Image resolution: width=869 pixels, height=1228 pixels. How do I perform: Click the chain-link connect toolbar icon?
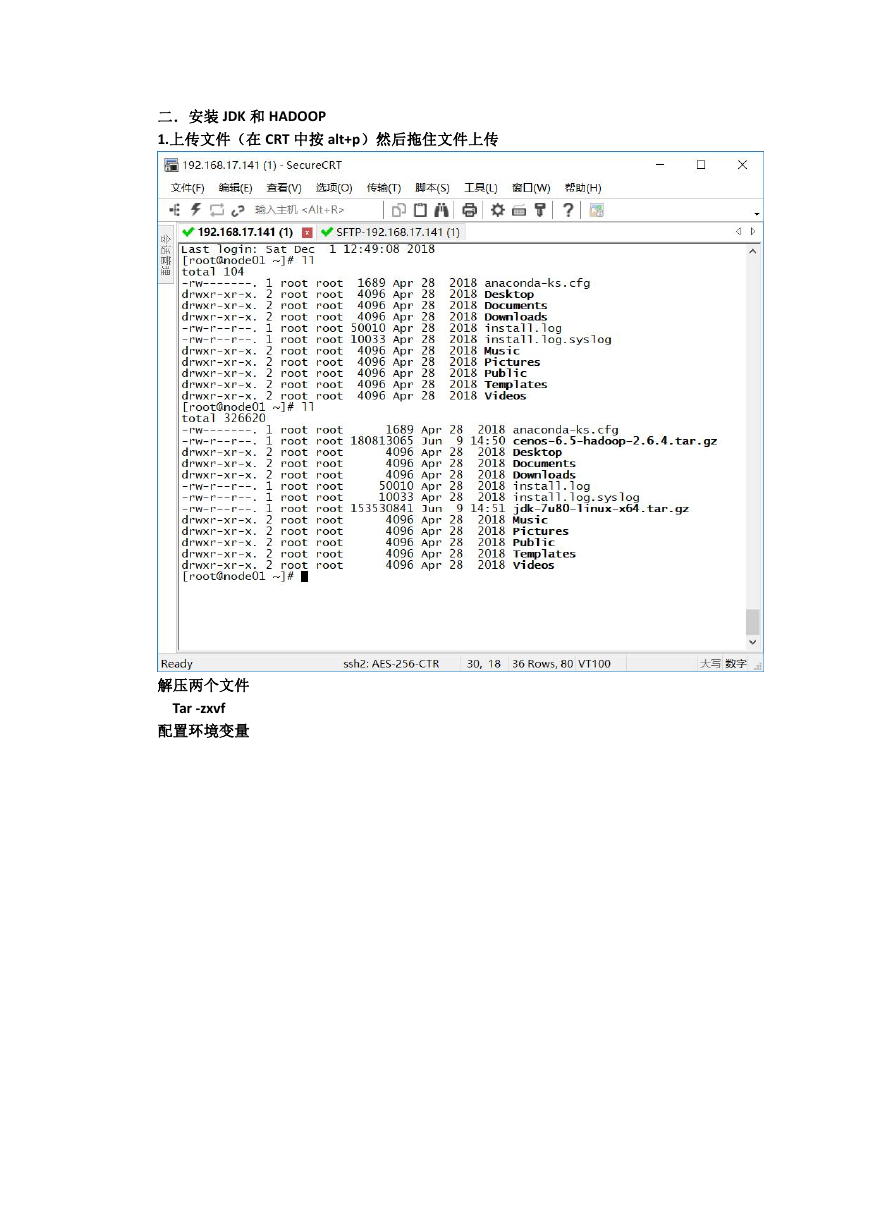(238, 210)
